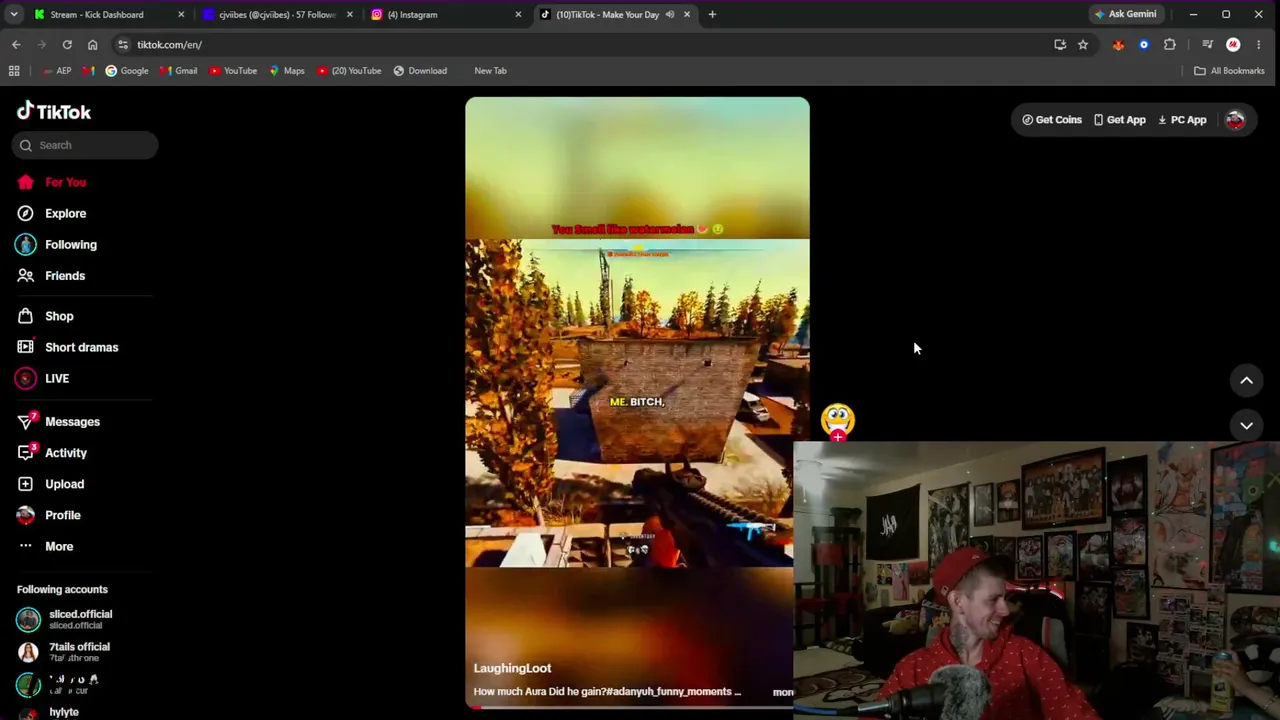Go back in browser history
The width and height of the screenshot is (1280, 720).
pyautogui.click(x=16, y=44)
